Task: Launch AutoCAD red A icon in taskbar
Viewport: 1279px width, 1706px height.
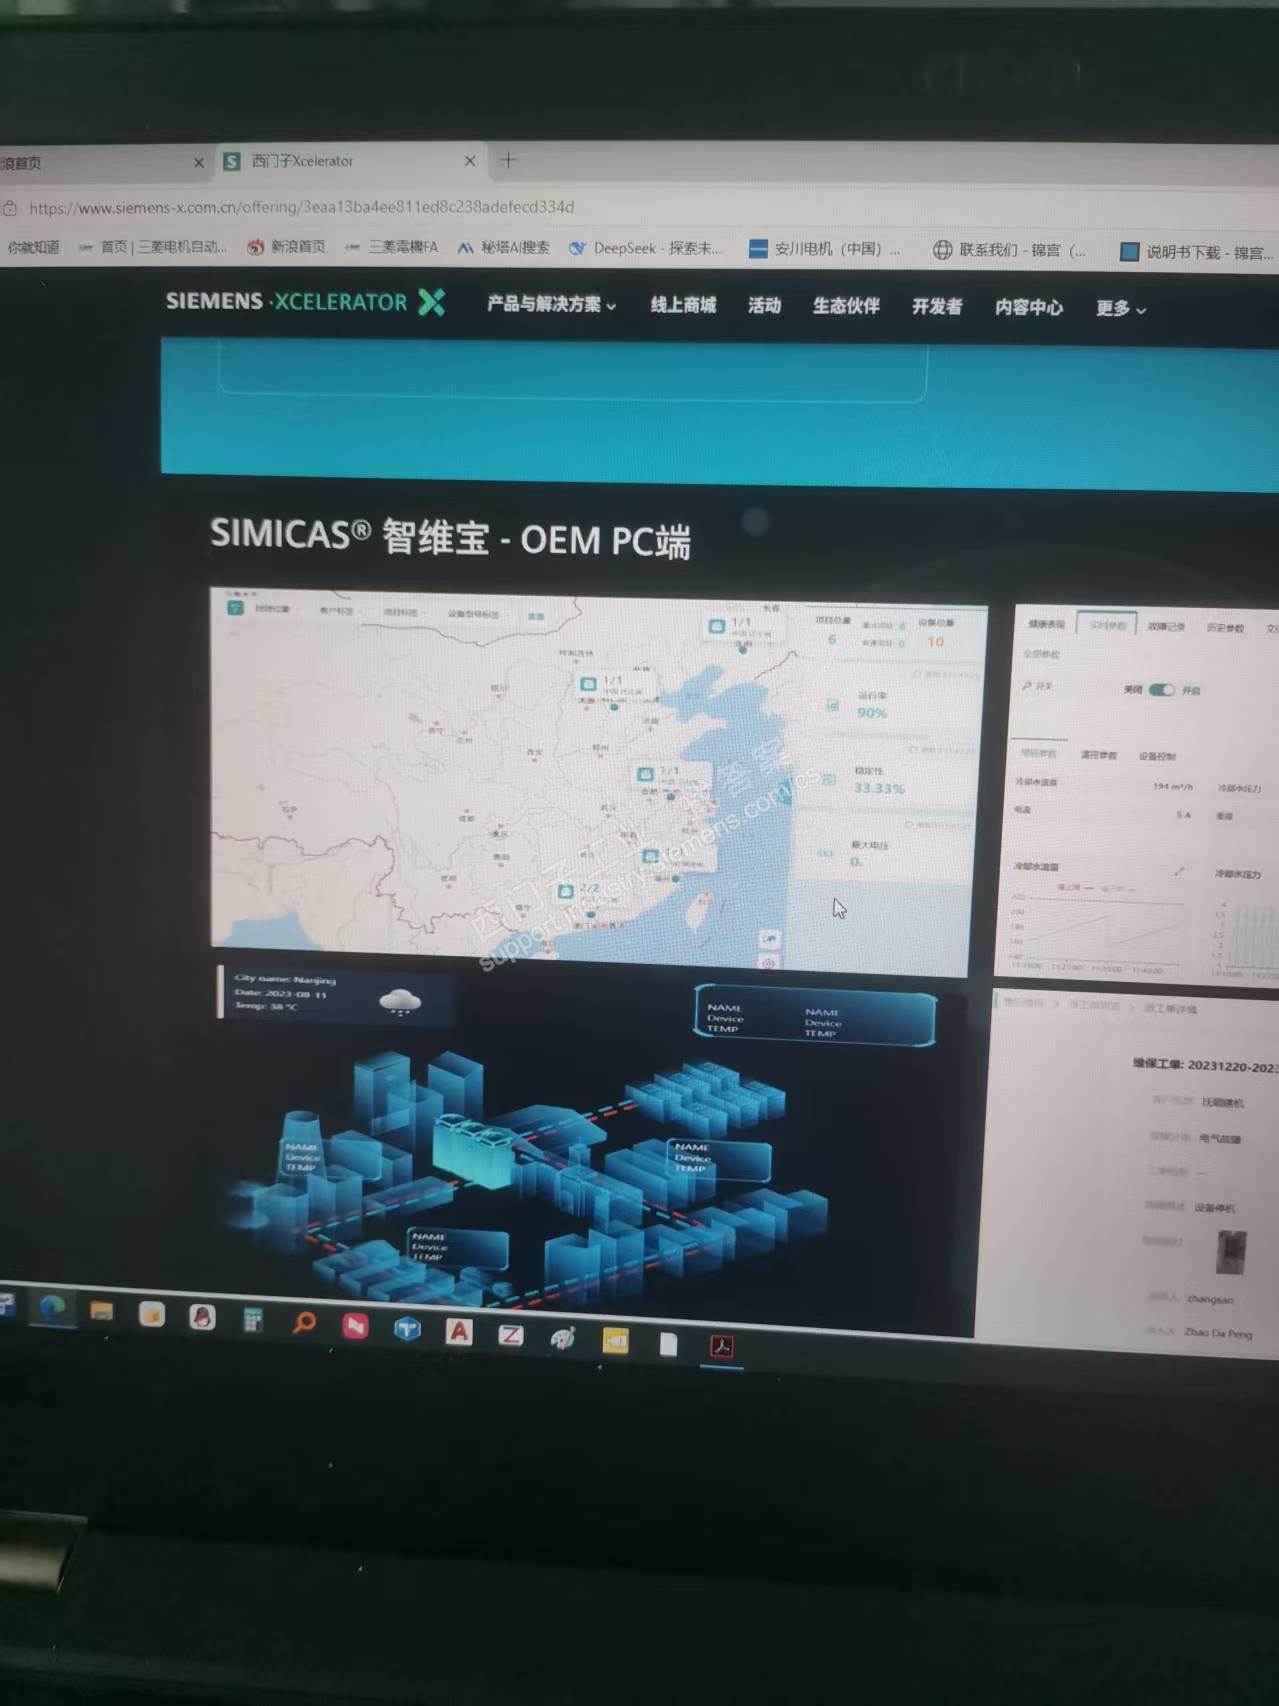Action: (459, 1332)
